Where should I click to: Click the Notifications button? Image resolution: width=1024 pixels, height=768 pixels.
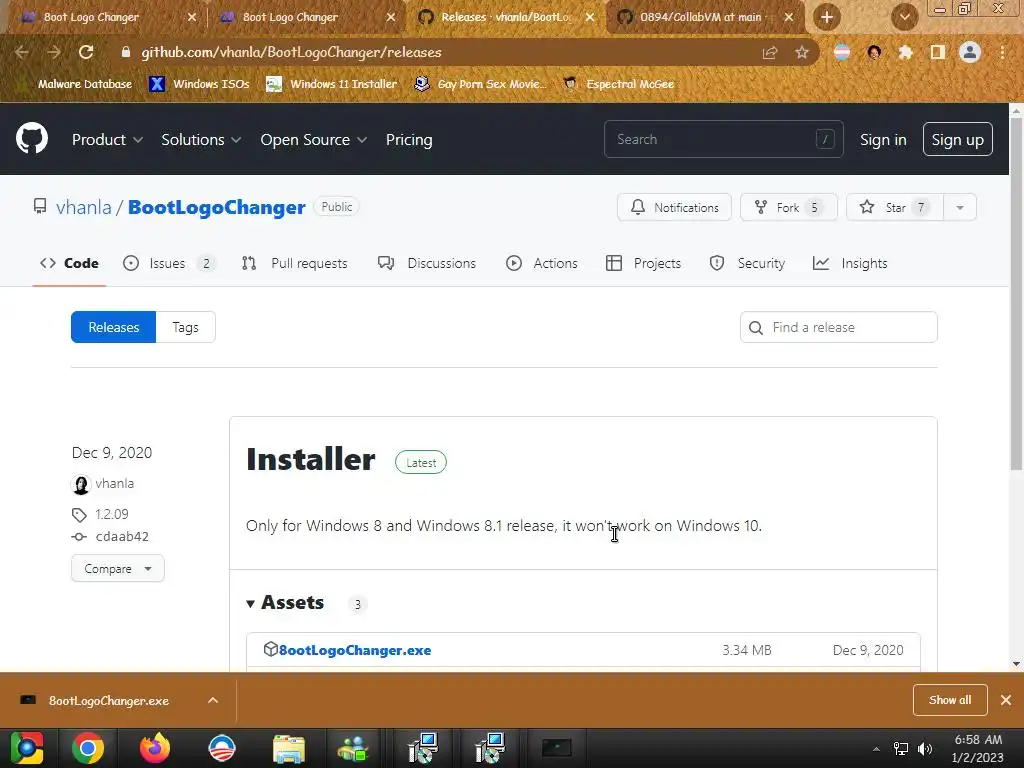tap(674, 208)
